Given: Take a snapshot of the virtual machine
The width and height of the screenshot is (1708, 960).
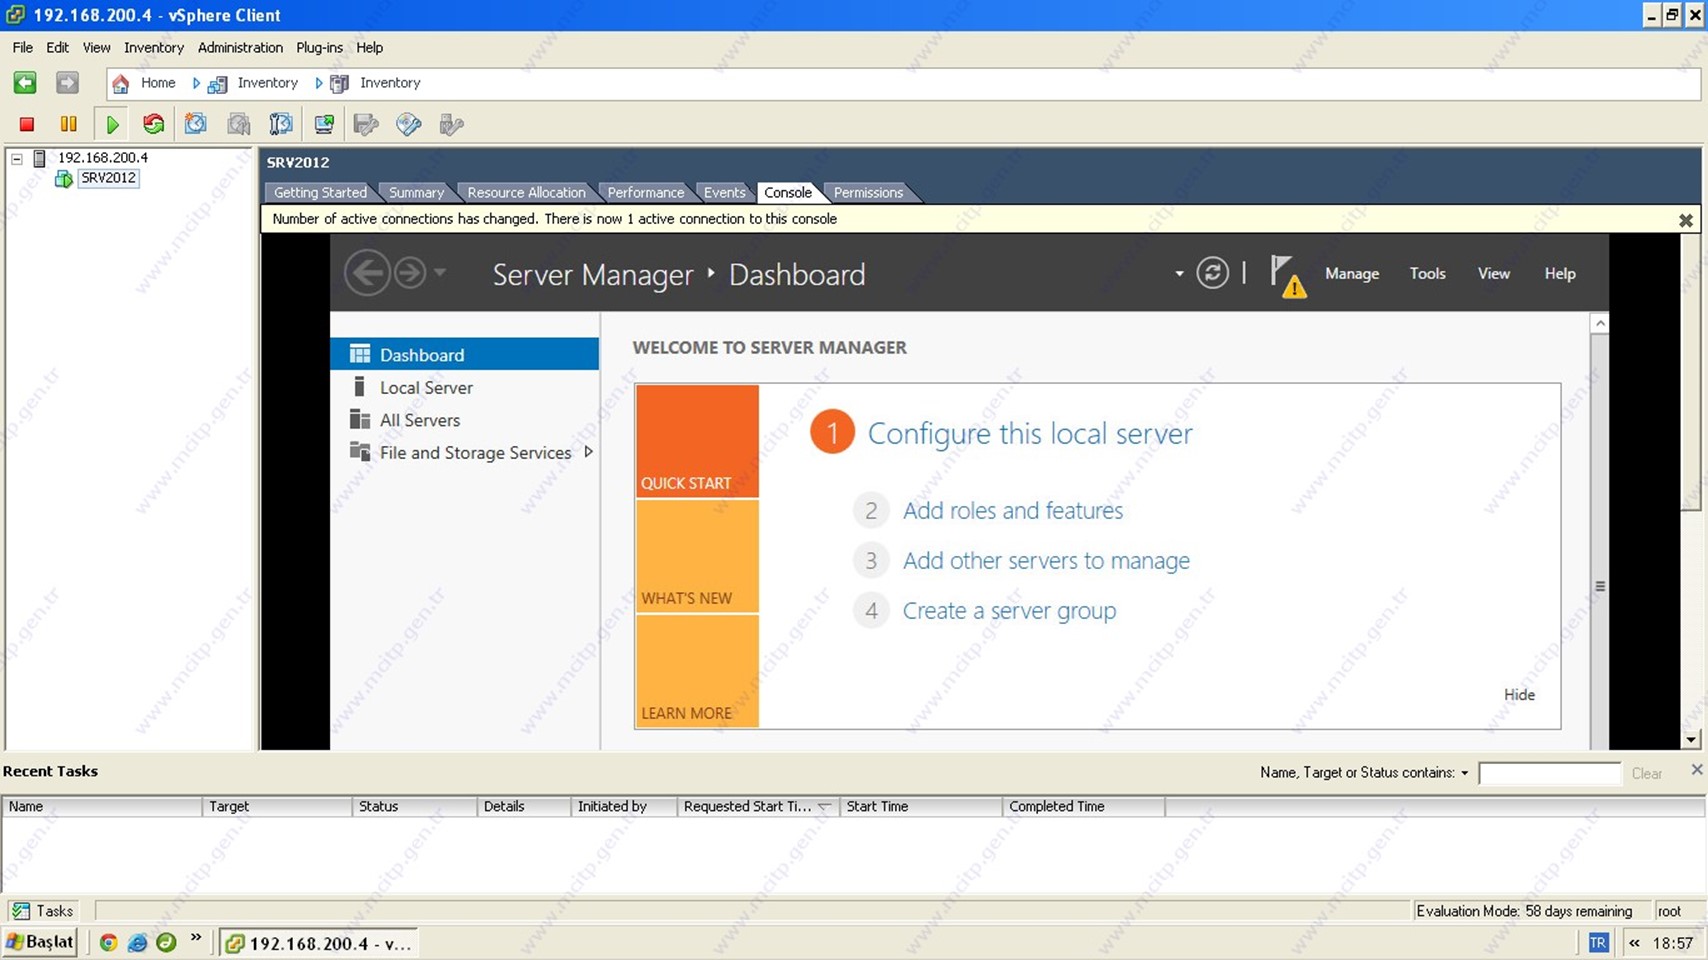Looking at the screenshot, I should pos(196,124).
